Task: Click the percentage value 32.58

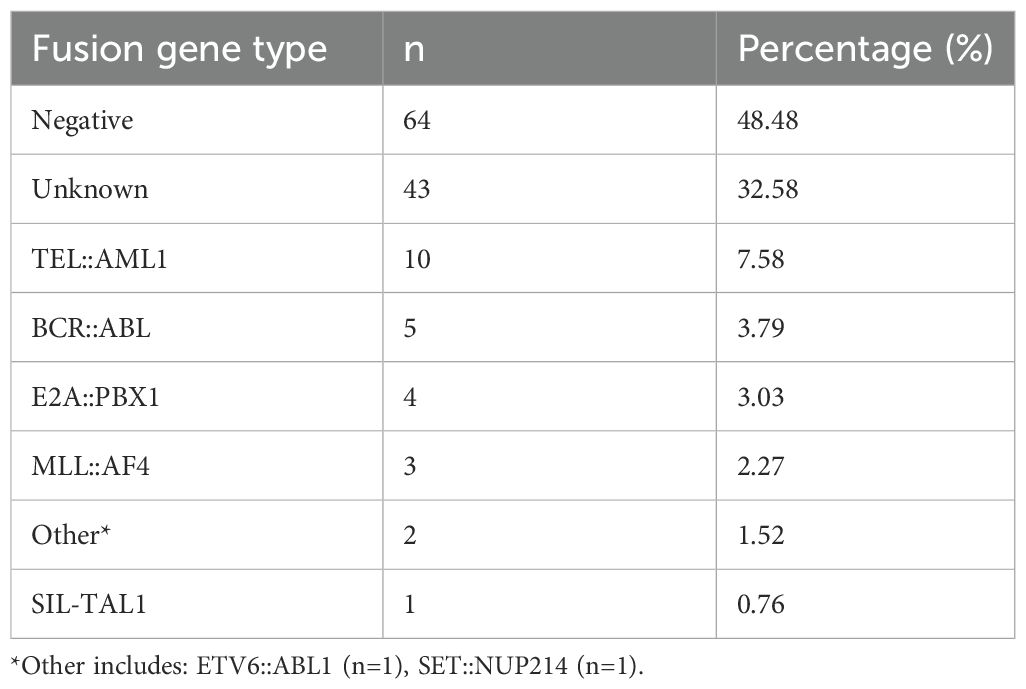Action: (768, 189)
